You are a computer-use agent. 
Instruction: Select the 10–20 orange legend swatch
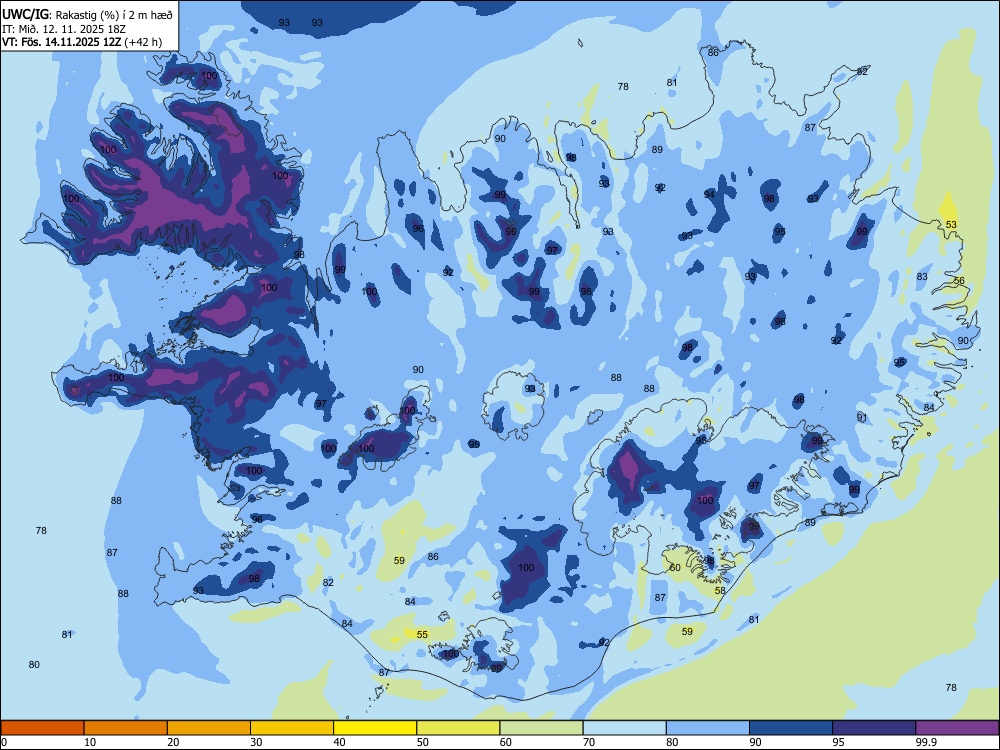pyautogui.click(x=126, y=728)
